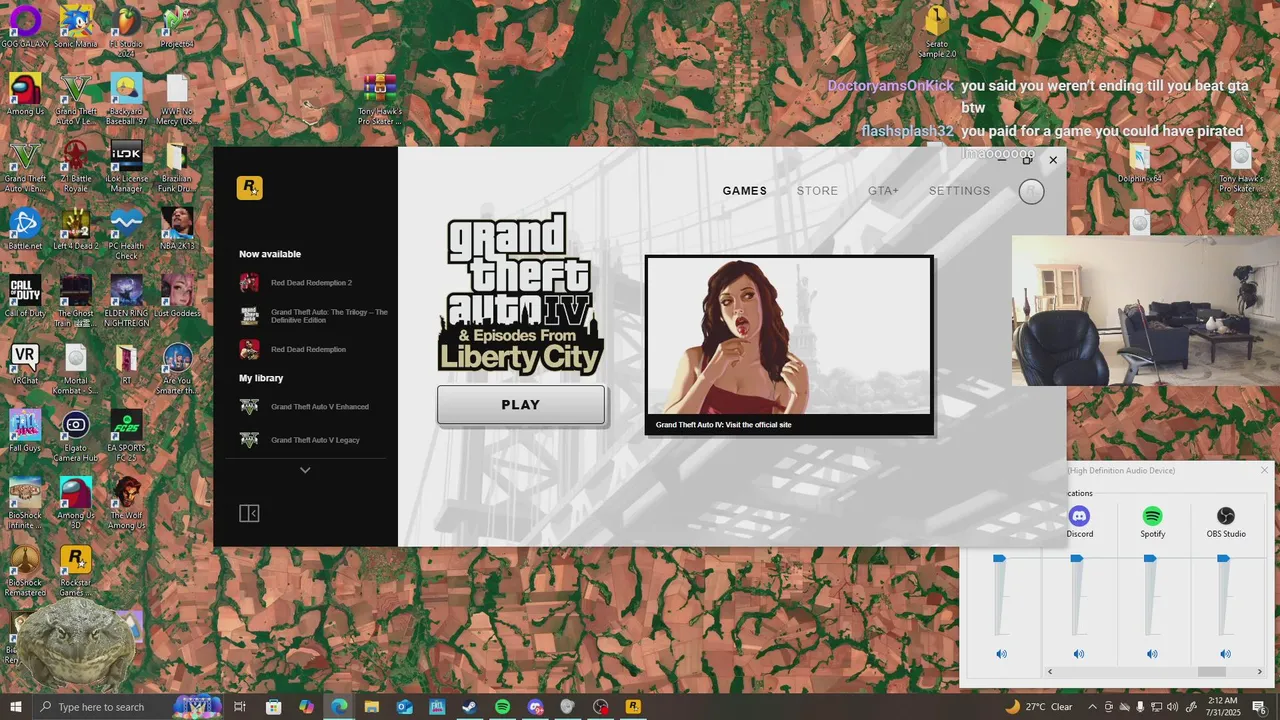Open iLok License Manager desktop icon
The height and width of the screenshot is (720, 1280).
click(x=126, y=166)
